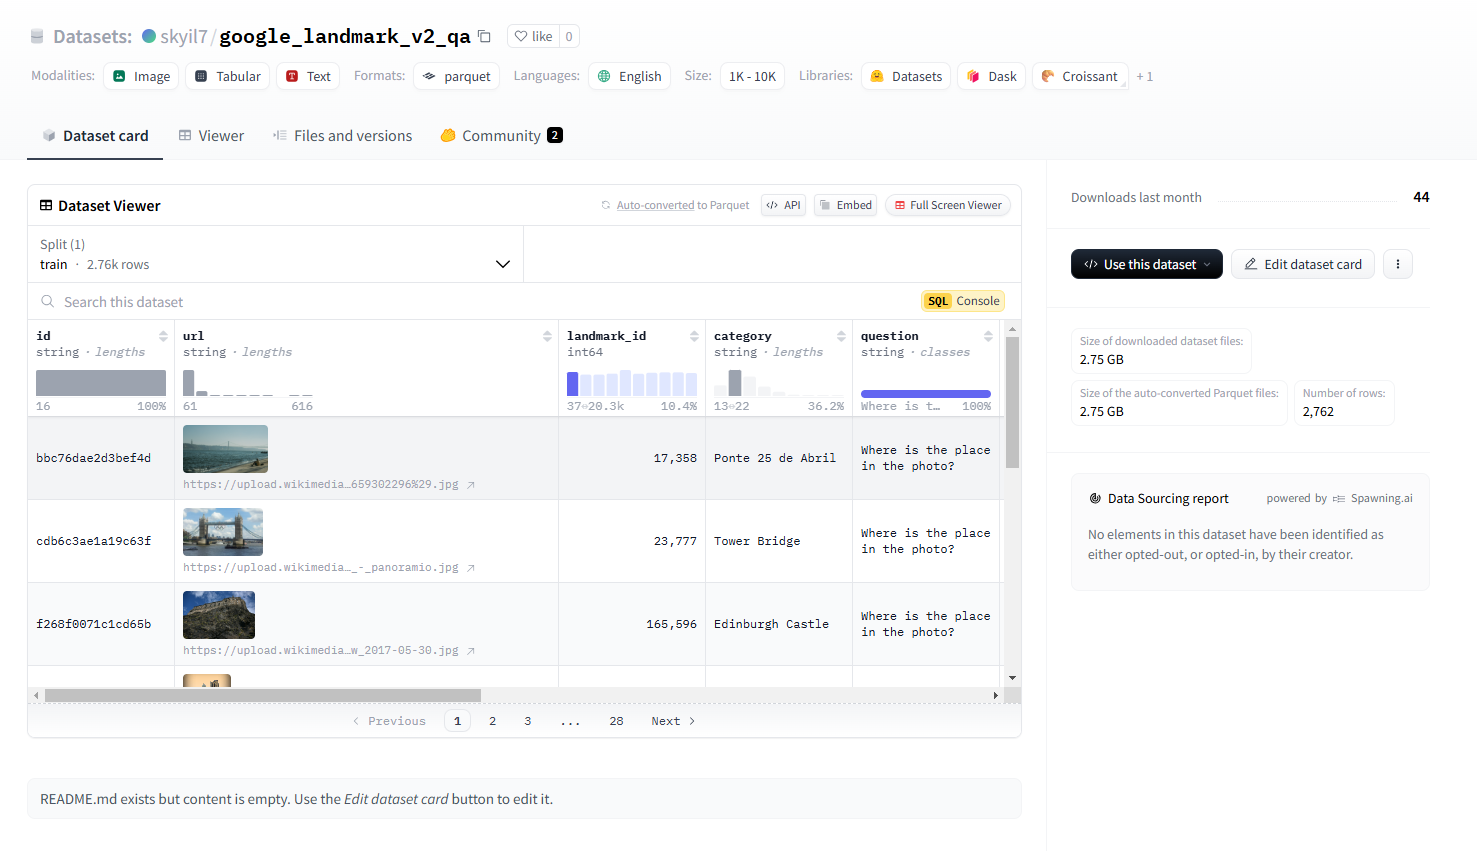Sort the id column with its arrows
This screenshot has height=851, width=1477.
click(x=163, y=336)
